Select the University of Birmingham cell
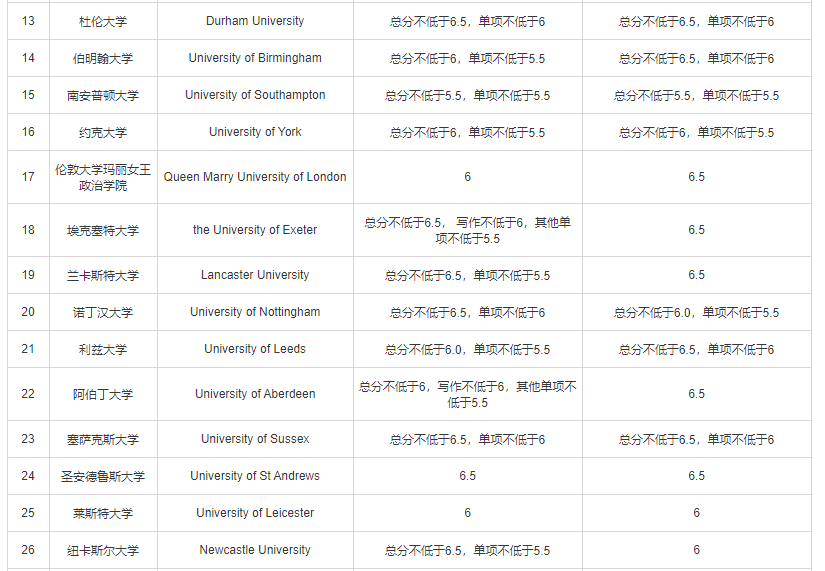This screenshot has width=825, height=571. [x=255, y=58]
